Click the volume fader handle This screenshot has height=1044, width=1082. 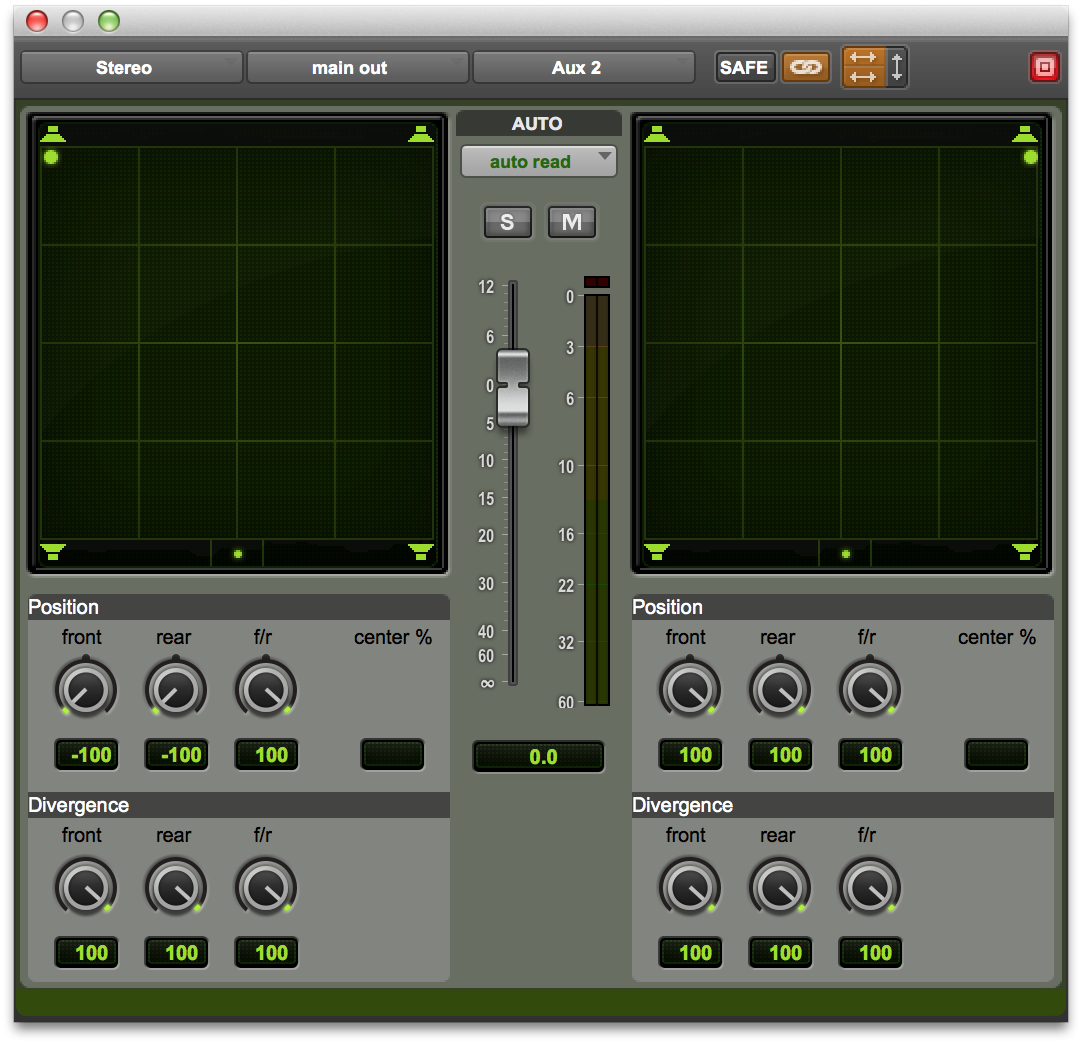point(513,388)
